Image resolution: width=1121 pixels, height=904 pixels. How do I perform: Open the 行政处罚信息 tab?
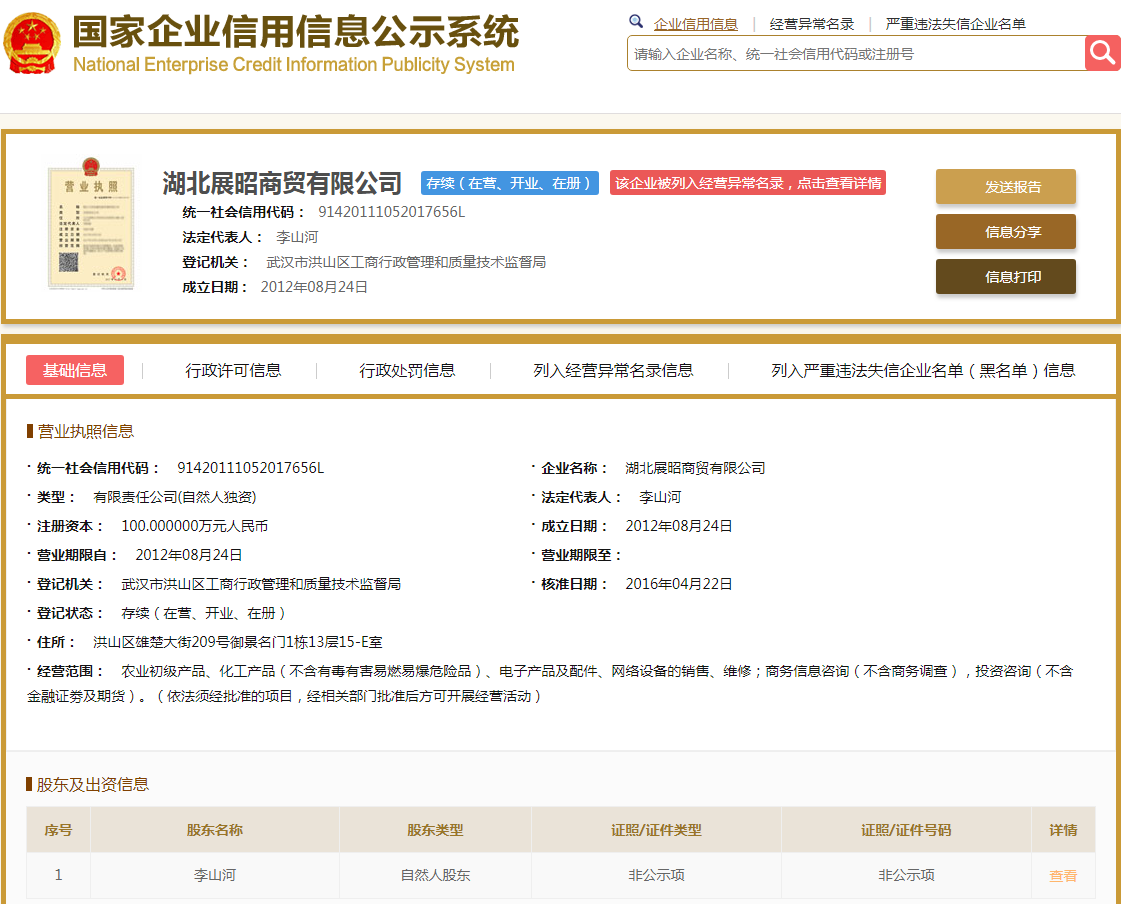(x=407, y=370)
